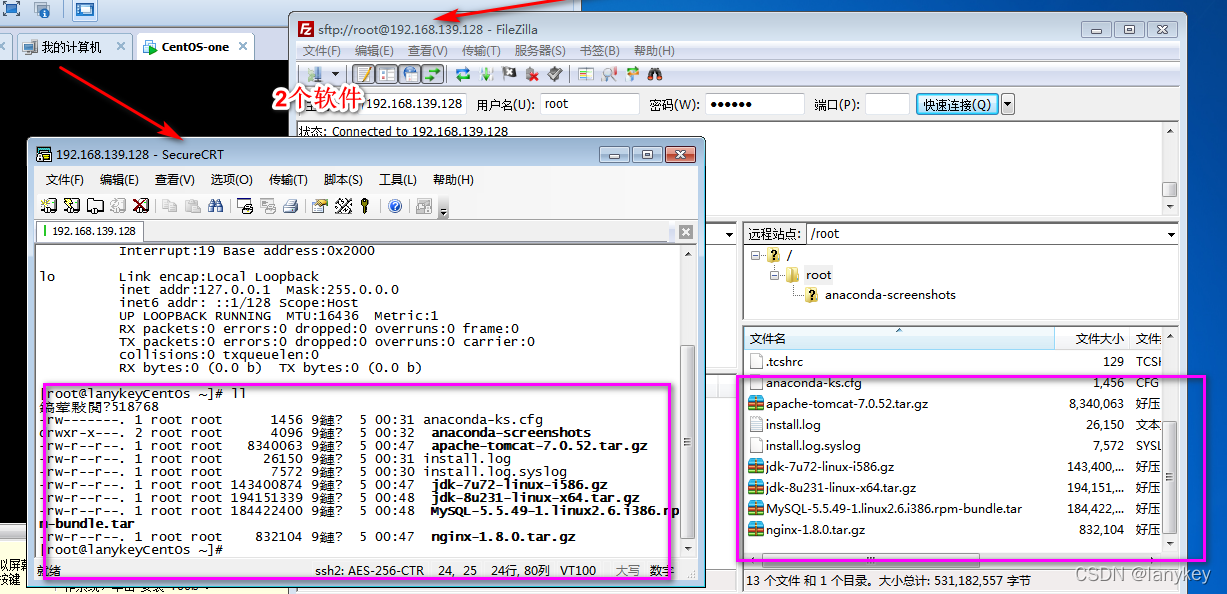Toggle synchronized browsing in FileZilla

(x=632, y=74)
